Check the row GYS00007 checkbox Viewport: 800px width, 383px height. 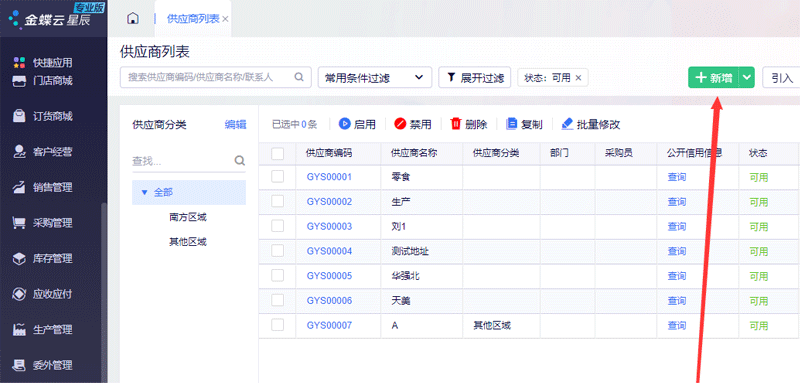278,325
